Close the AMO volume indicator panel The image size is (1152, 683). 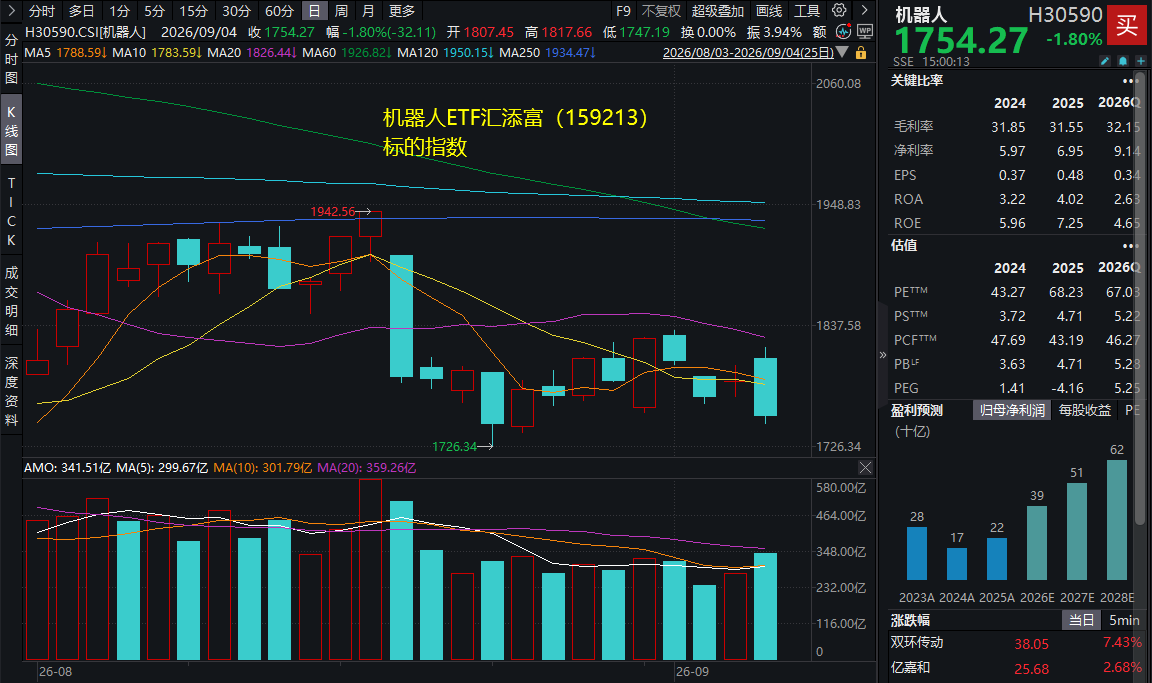865,468
